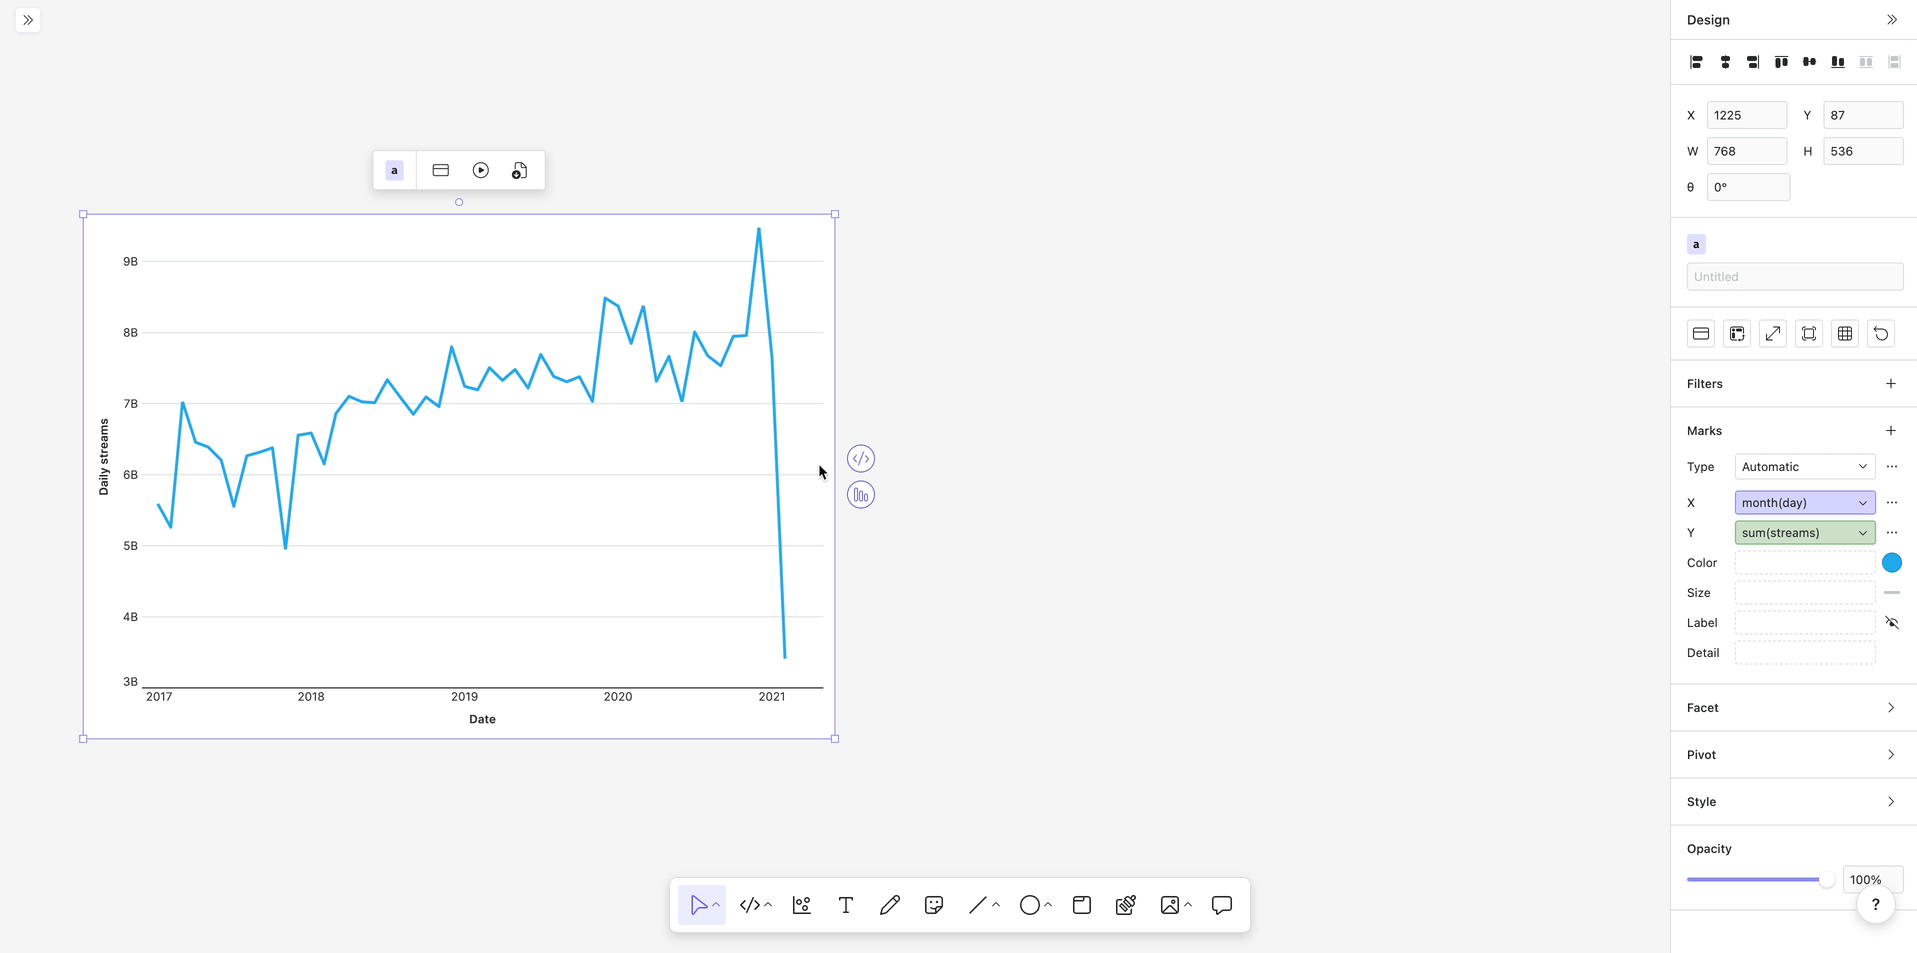Click the card display icon in floating toolbar
The width and height of the screenshot is (1917, 953).
coord(441,171)
